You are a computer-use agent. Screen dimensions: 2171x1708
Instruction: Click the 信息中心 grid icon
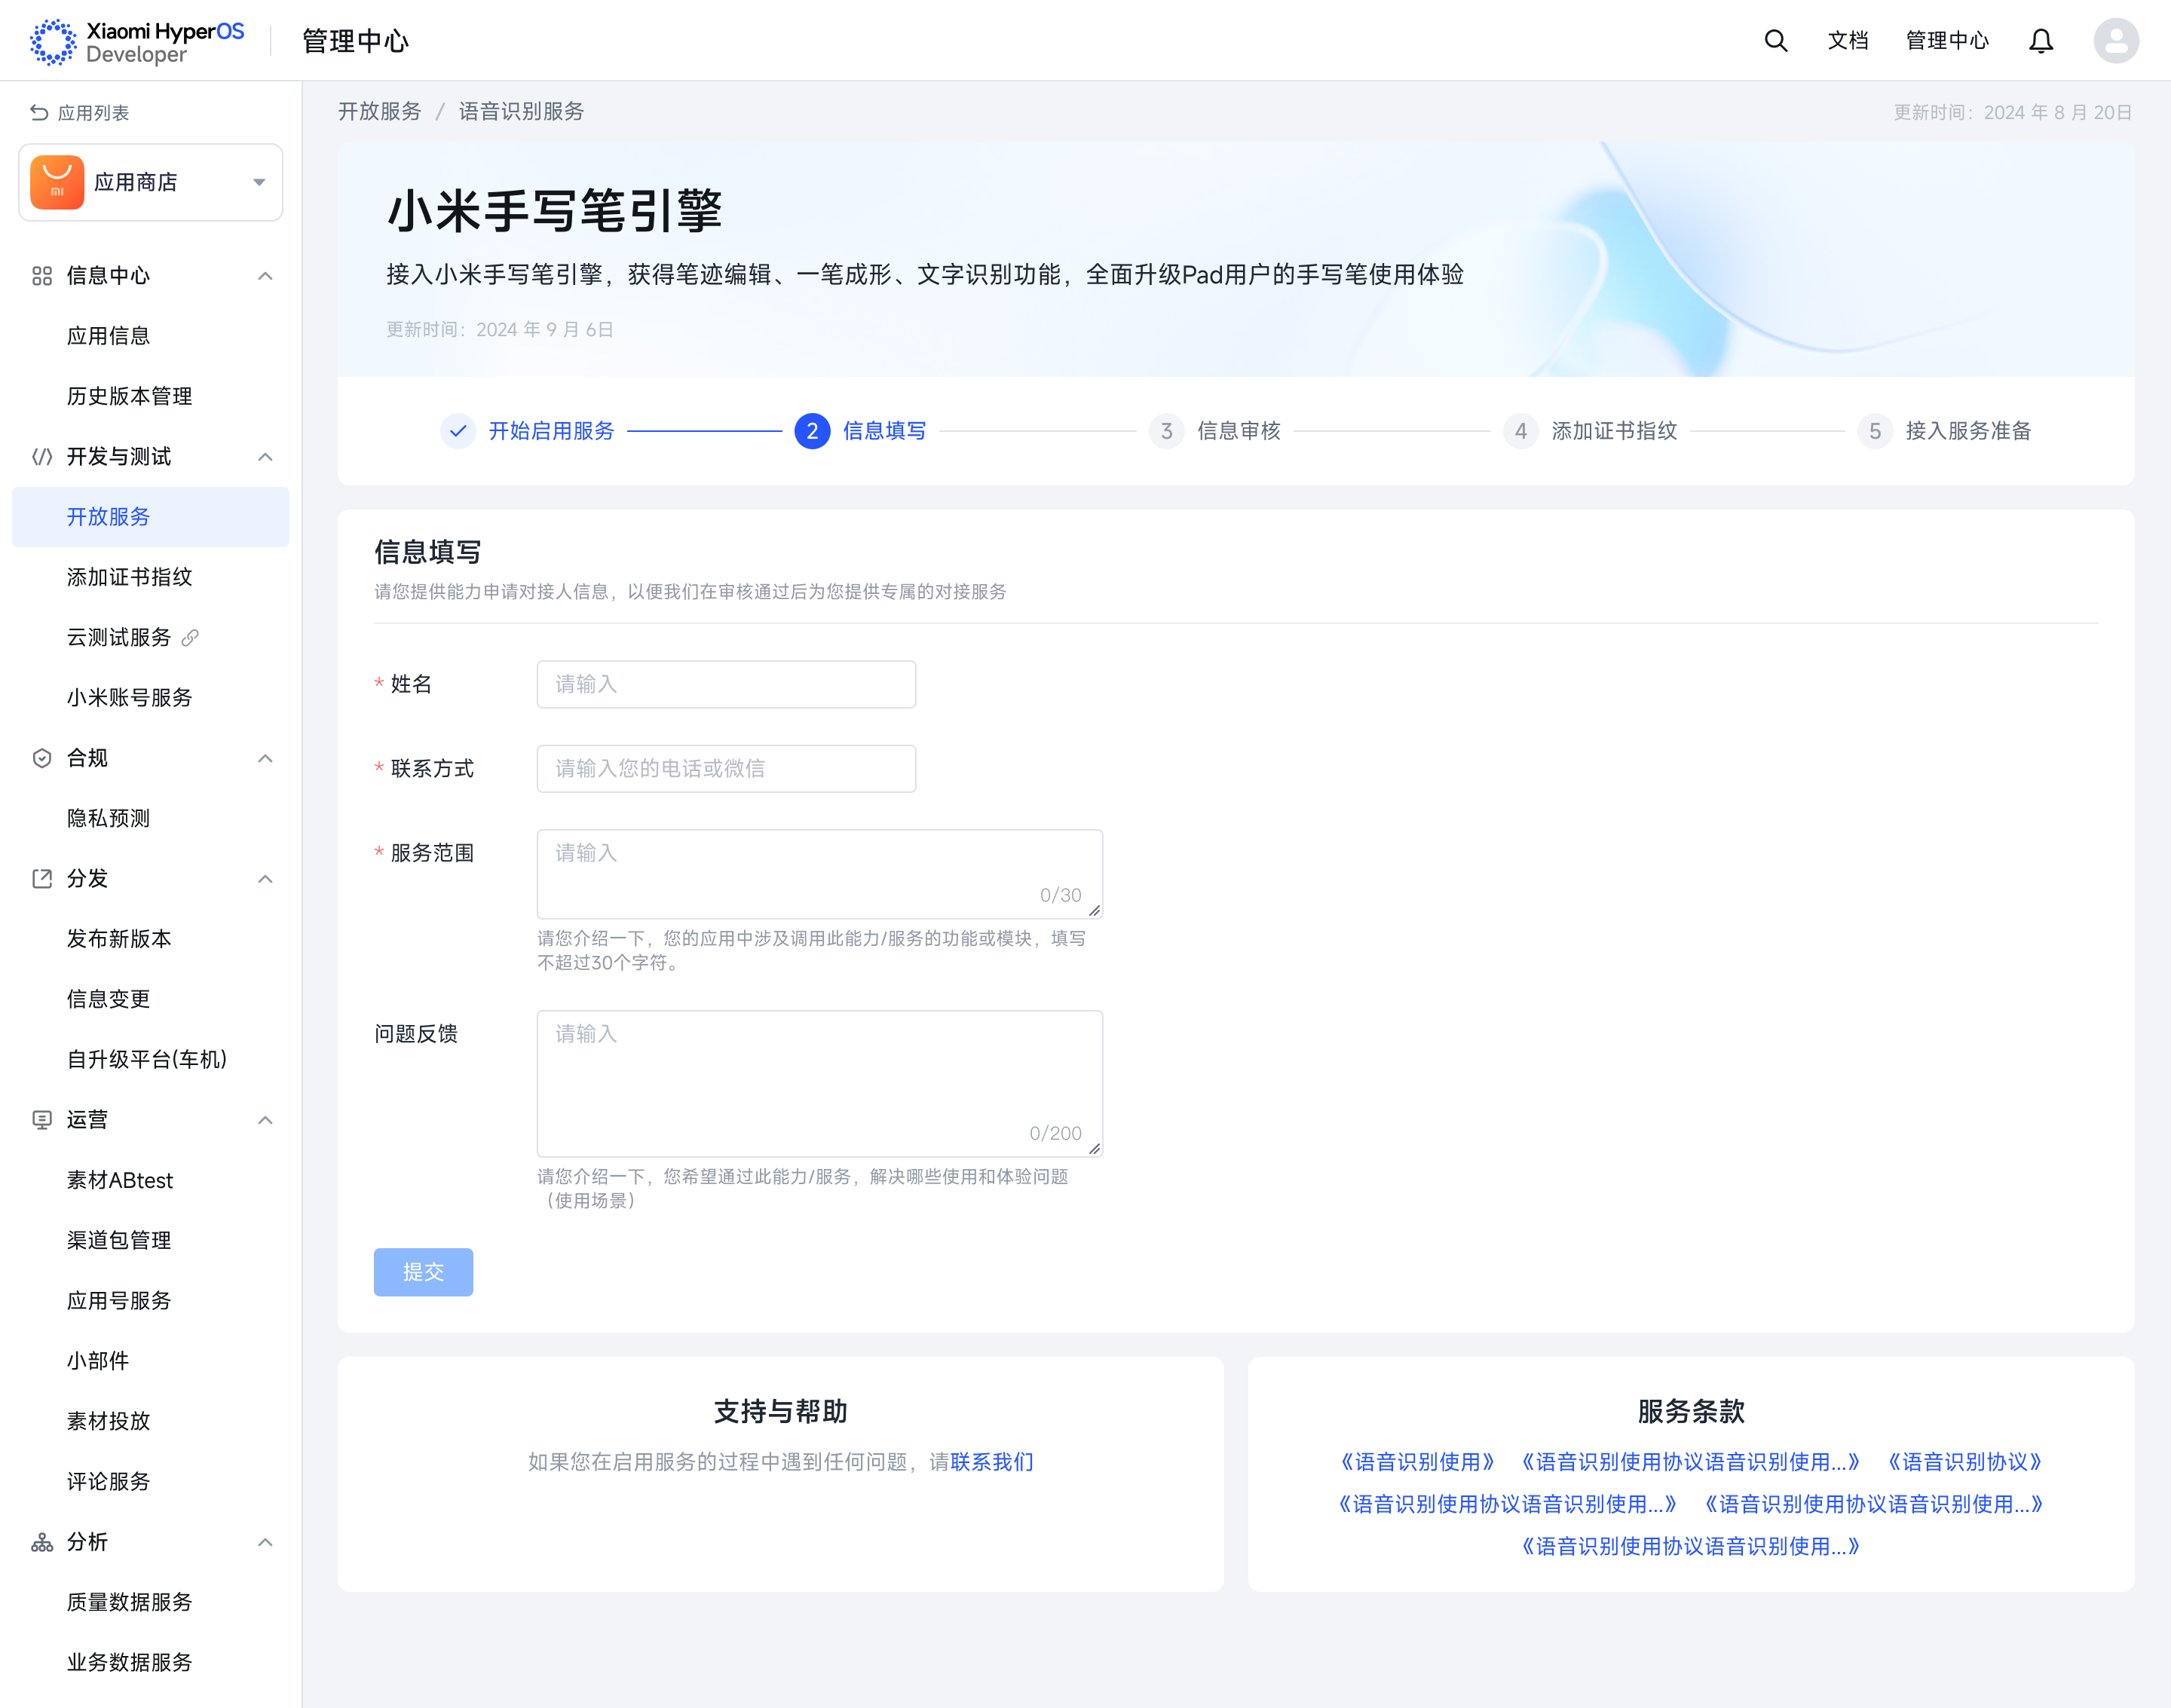point(42,276)
